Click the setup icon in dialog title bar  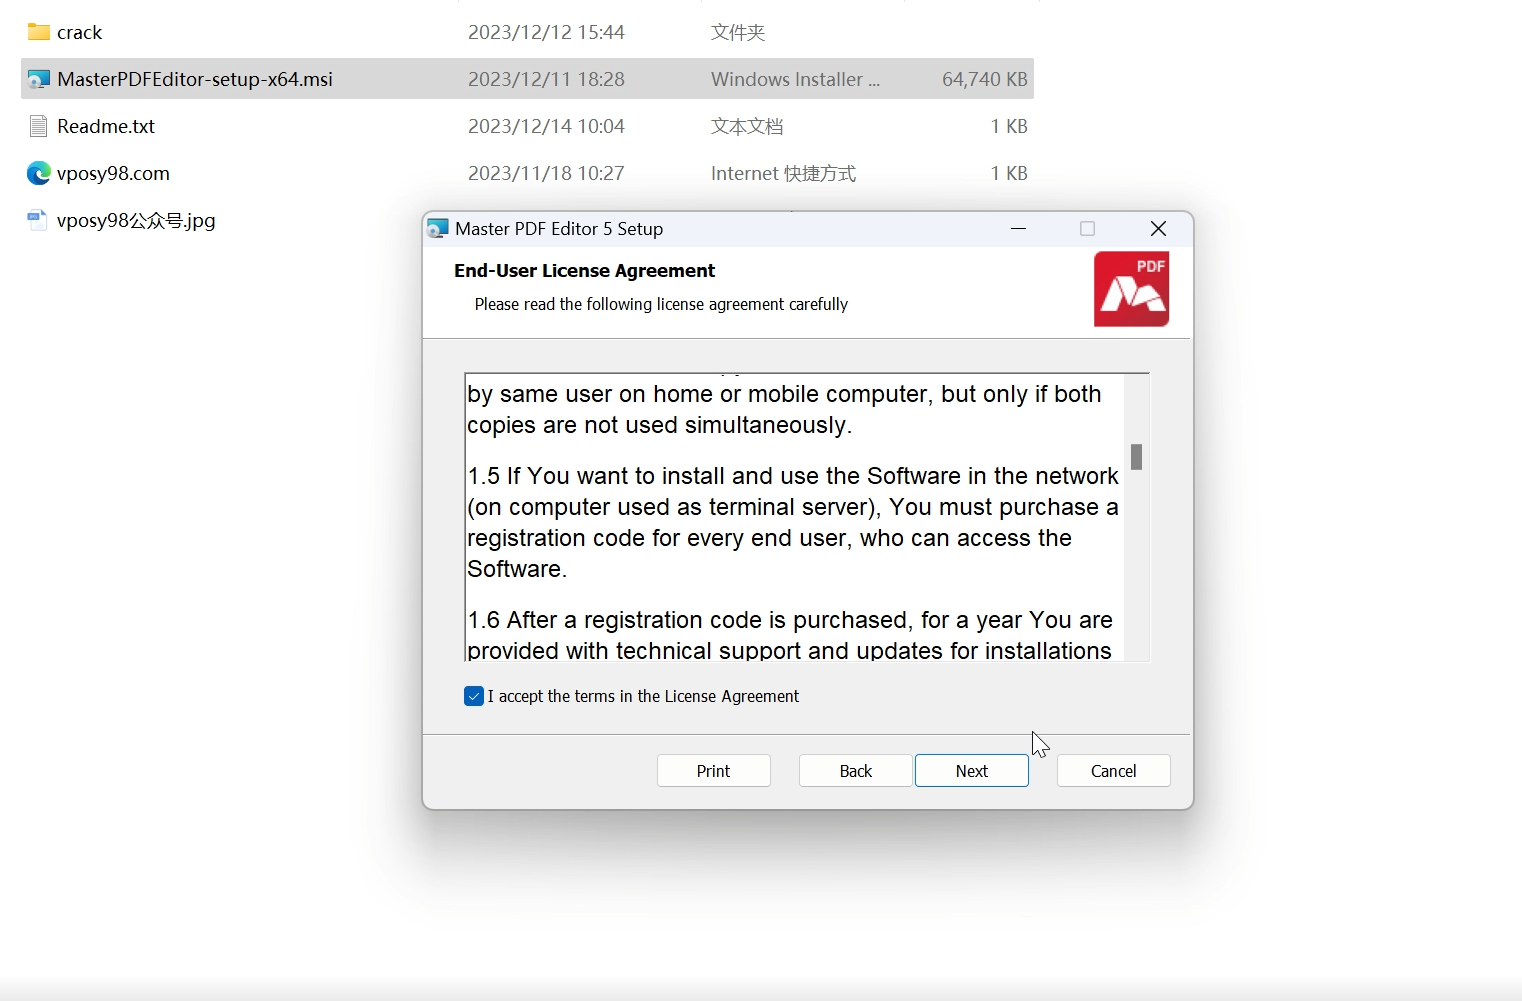point(438,229)
